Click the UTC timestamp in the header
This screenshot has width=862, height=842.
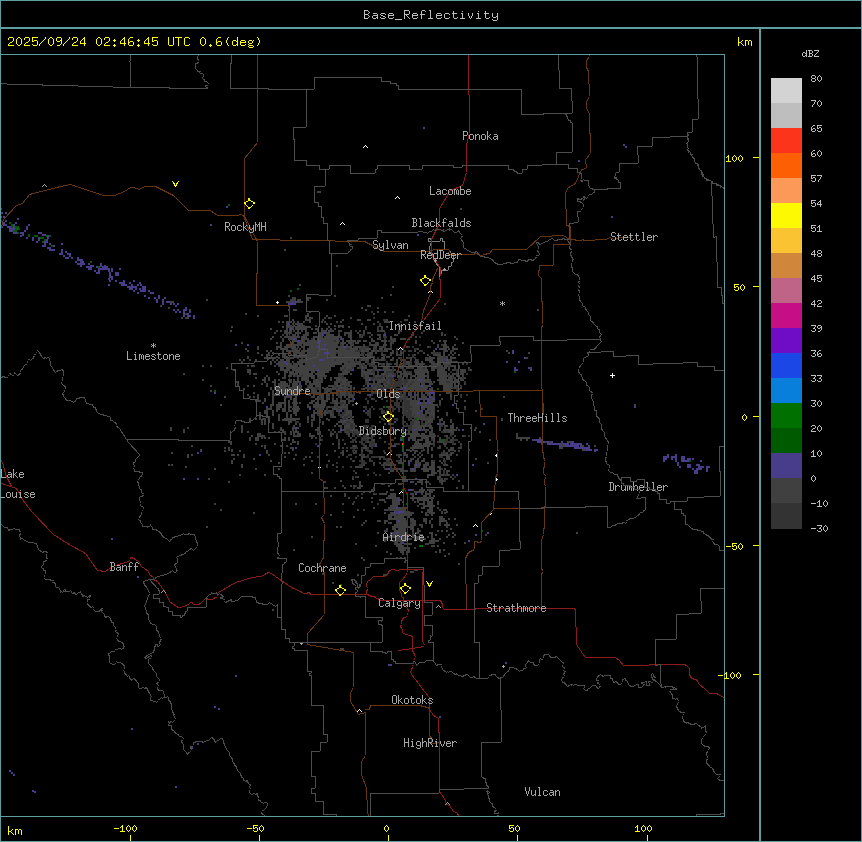[x=134, y=42]
